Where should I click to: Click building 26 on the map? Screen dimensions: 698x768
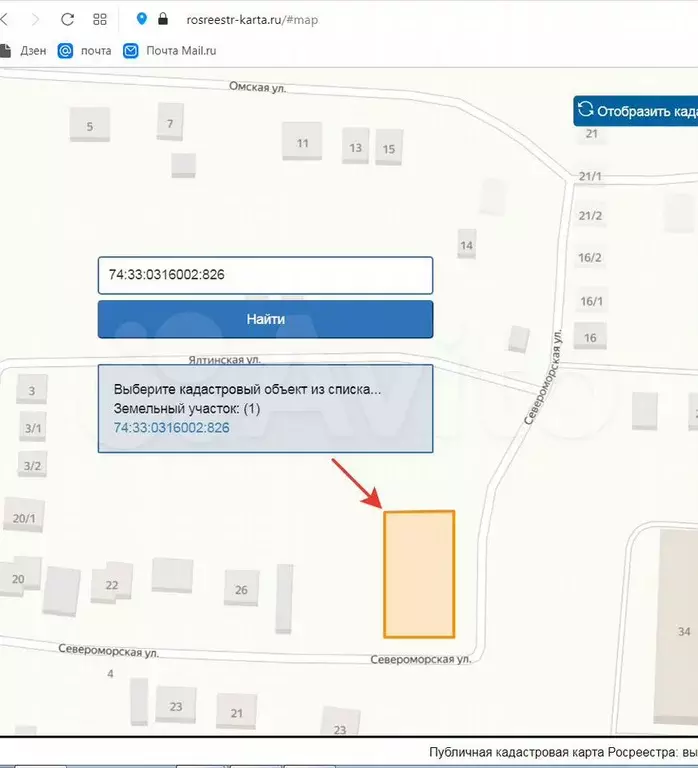241,589
